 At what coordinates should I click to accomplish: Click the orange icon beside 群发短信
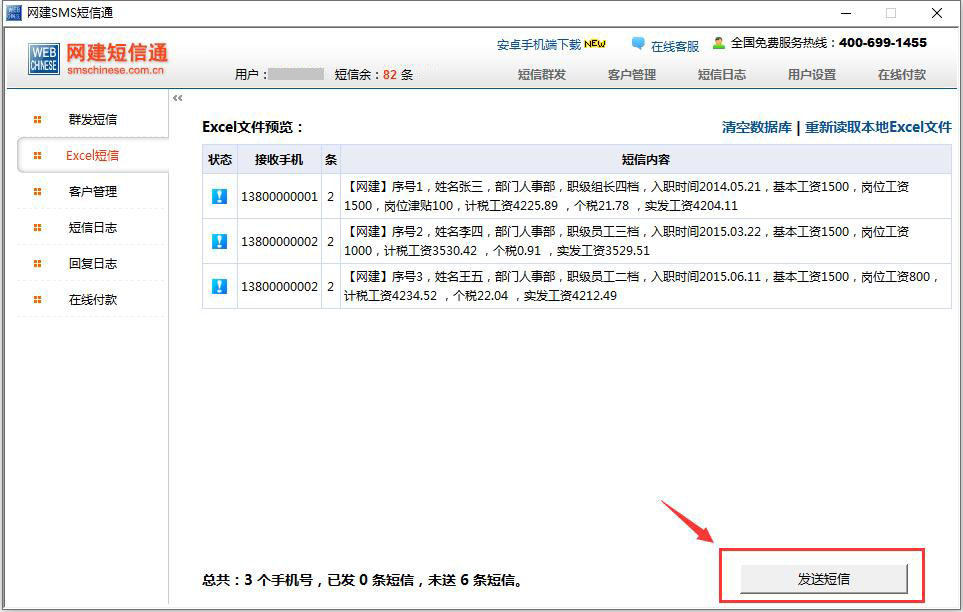(38, 120)
